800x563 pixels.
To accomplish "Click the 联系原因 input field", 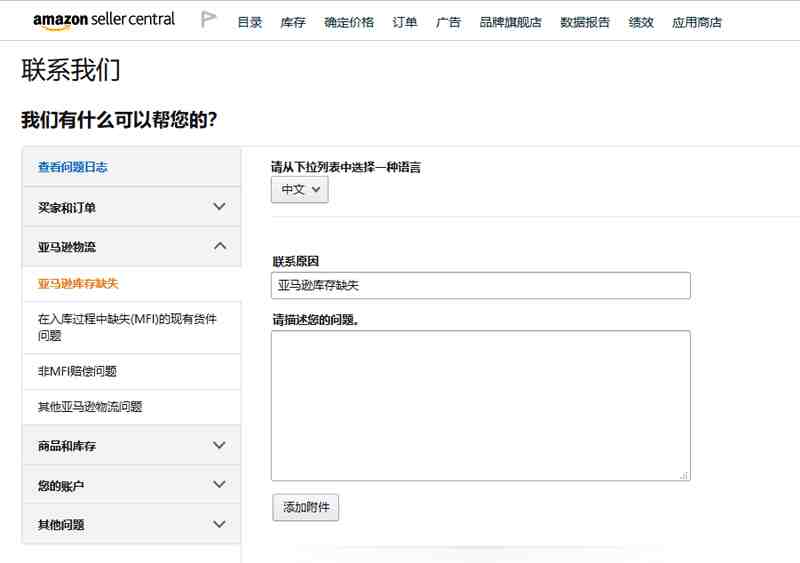I will pos(480,286).
